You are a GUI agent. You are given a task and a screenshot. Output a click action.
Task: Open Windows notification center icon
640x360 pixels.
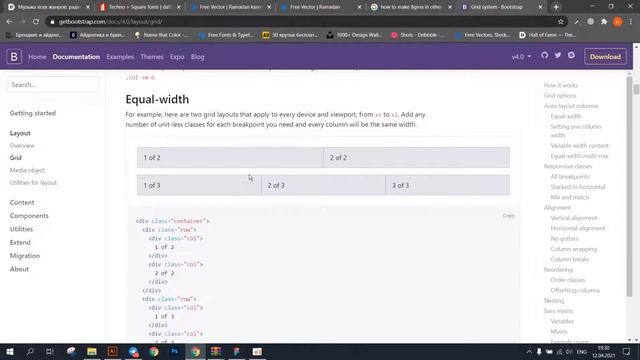pos(627,351)
